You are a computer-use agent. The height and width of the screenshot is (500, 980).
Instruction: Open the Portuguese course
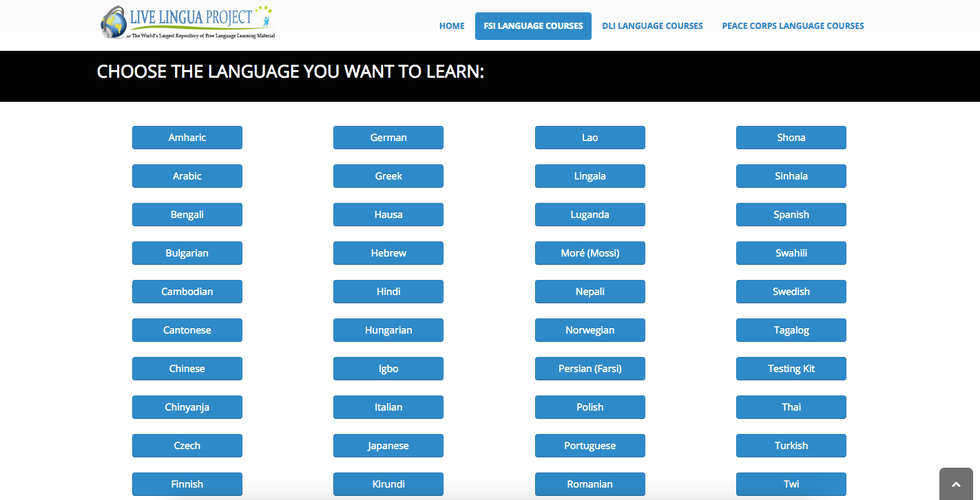tap(590, 446)
